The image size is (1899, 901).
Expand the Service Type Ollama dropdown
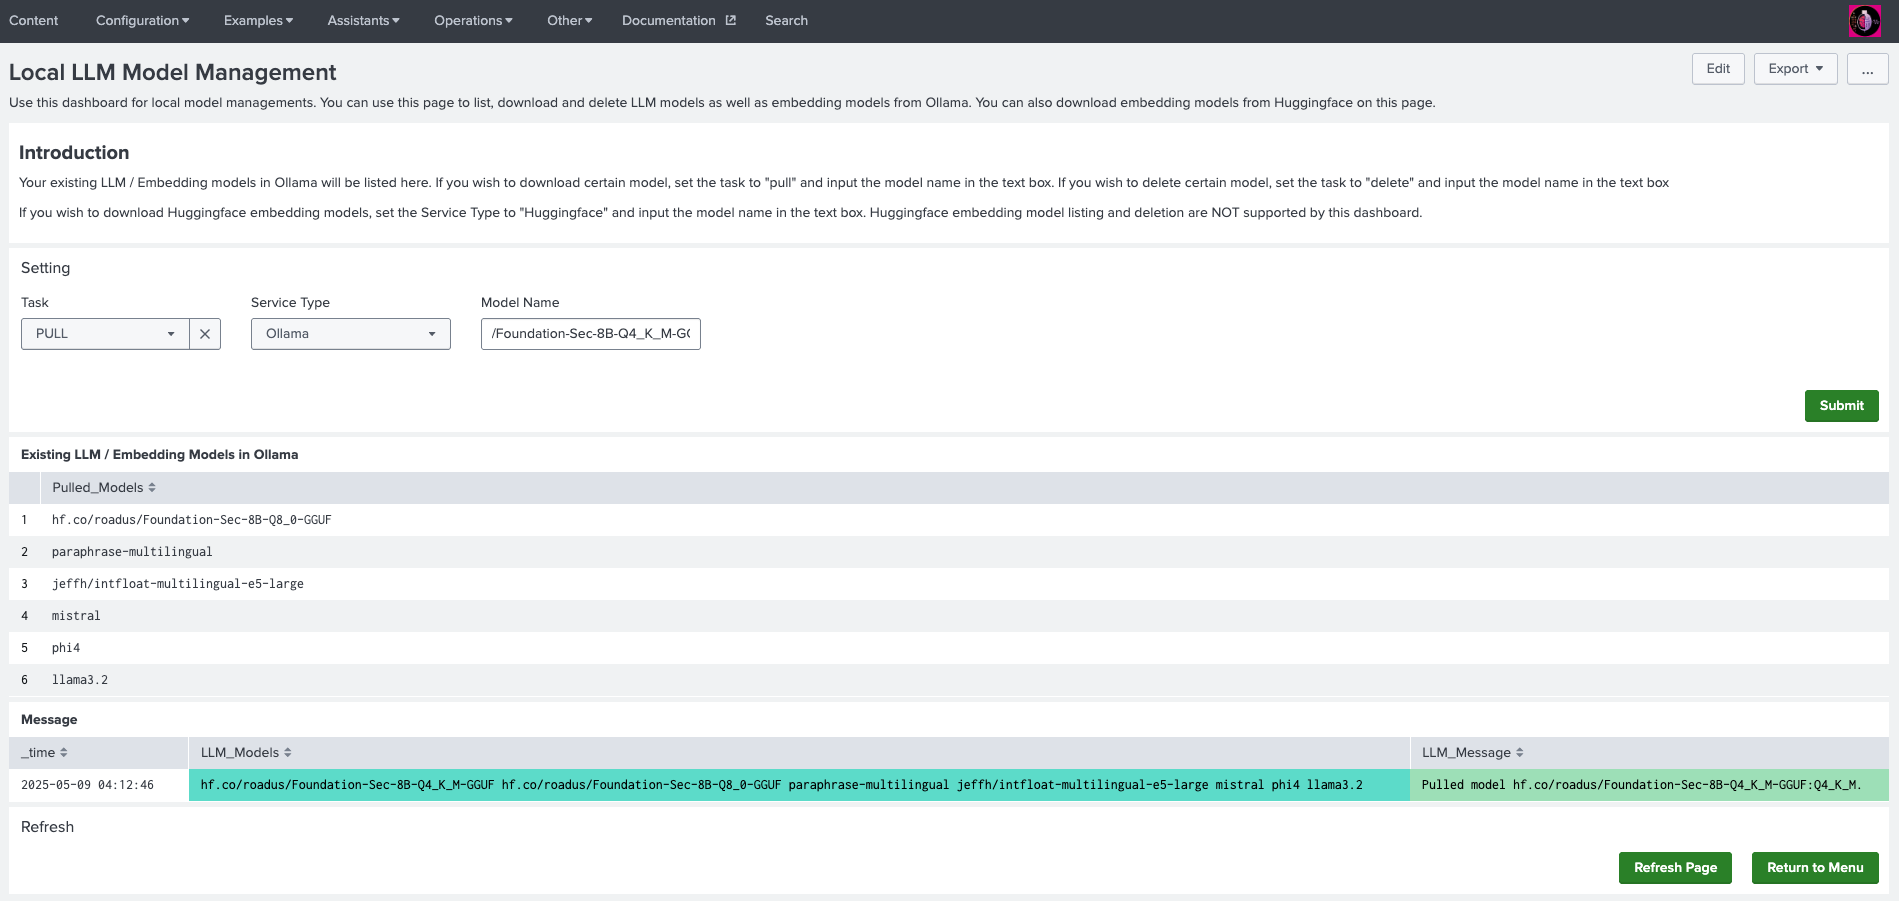350,334
